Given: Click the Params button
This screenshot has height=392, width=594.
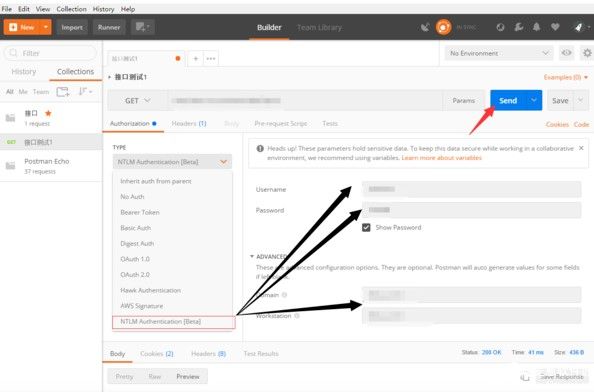Looking at the screenshot, I should click(x=464, y=101).
